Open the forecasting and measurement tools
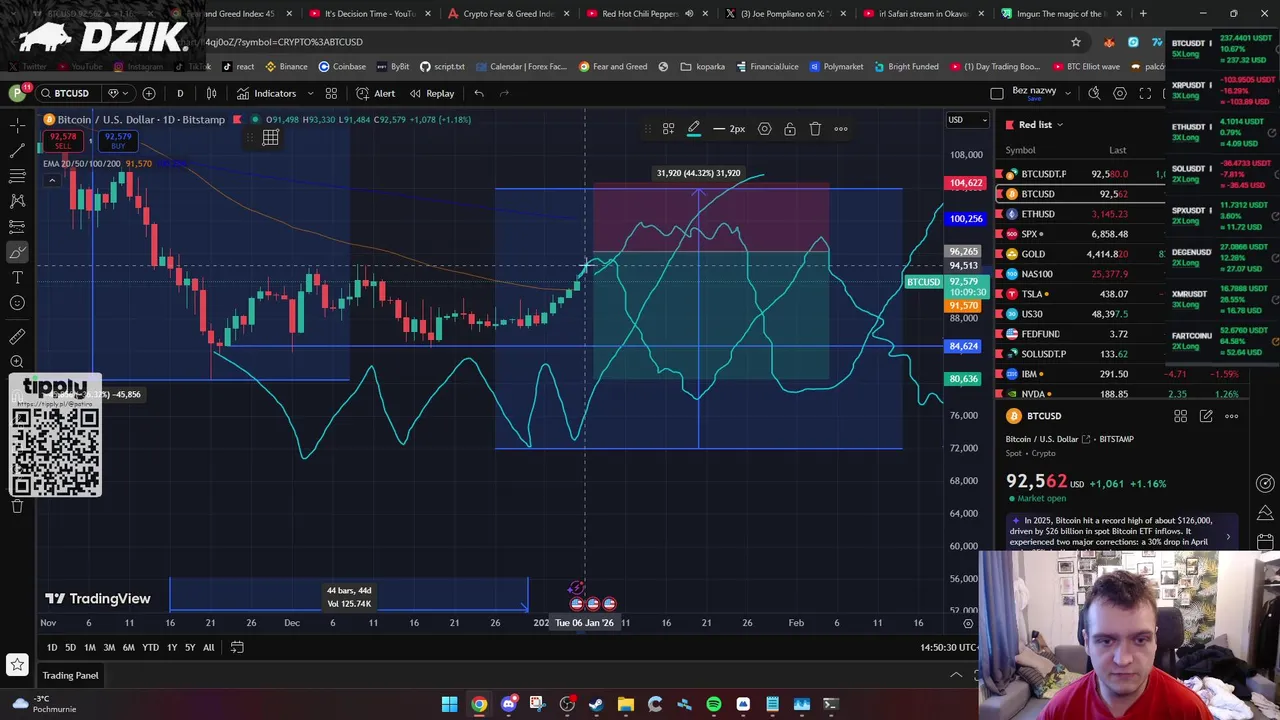This screenshot has width=1280, height=720. click(x=17, y=226)
